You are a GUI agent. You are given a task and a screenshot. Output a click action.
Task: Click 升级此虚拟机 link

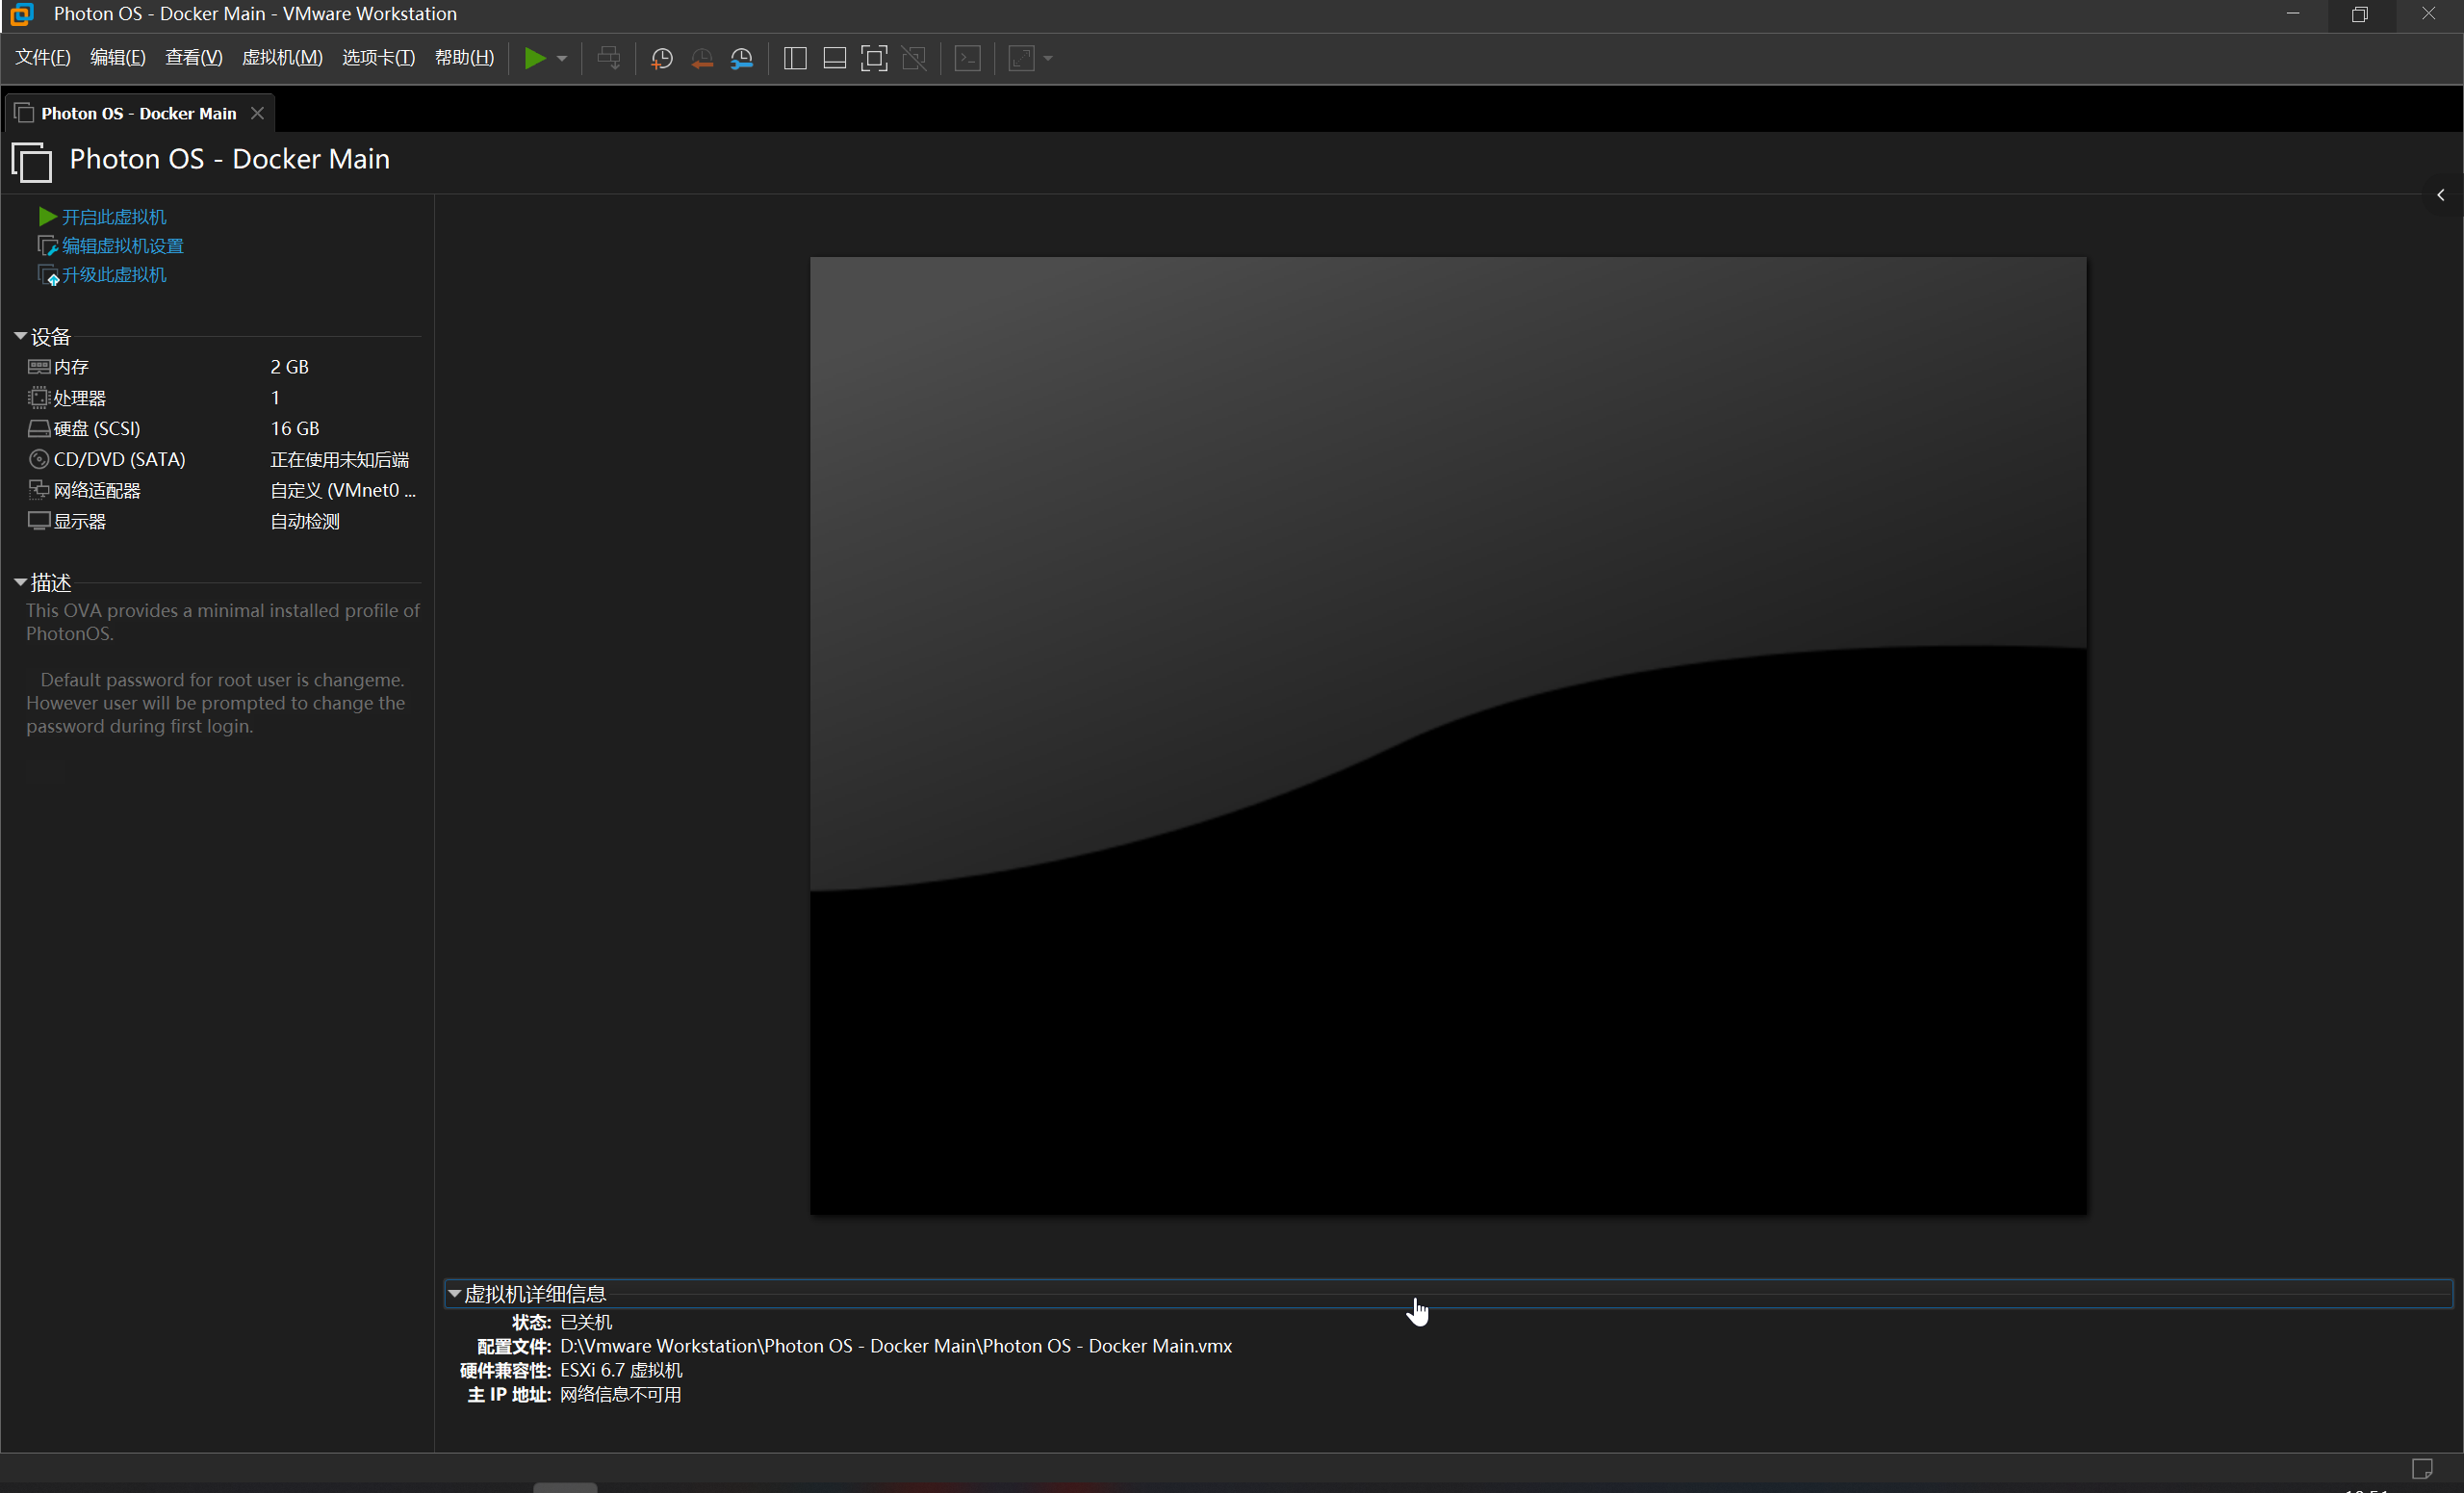(114, 275)
